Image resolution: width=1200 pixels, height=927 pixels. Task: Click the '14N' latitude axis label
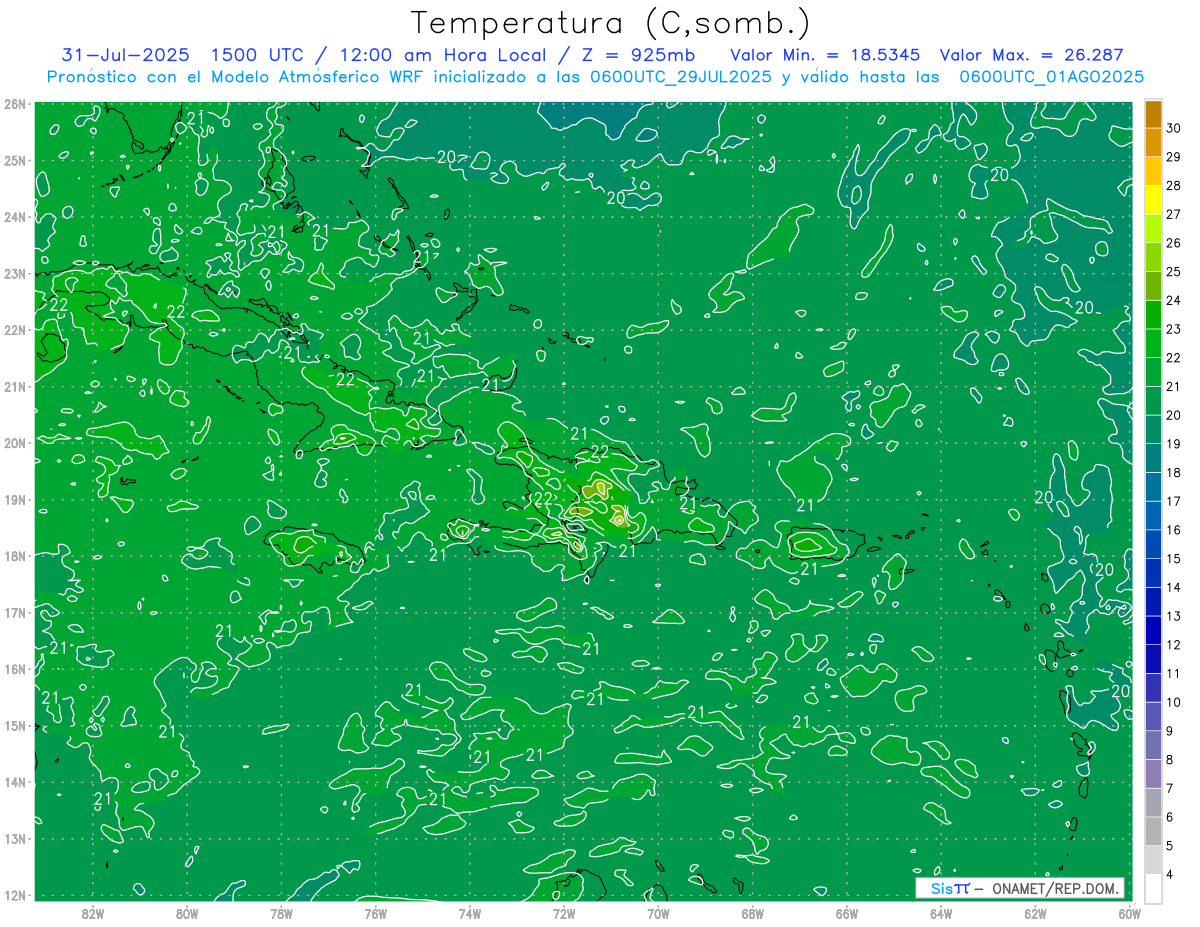tap(15, 782)
